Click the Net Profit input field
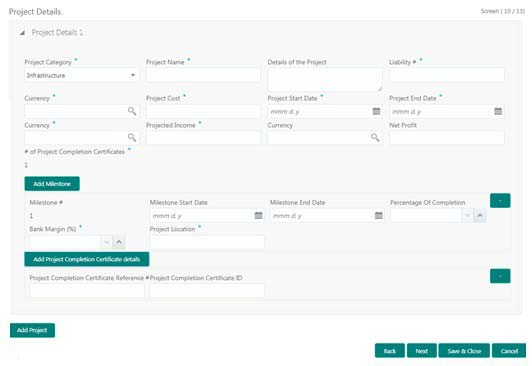The image size is (532, 366). (447, 138)
